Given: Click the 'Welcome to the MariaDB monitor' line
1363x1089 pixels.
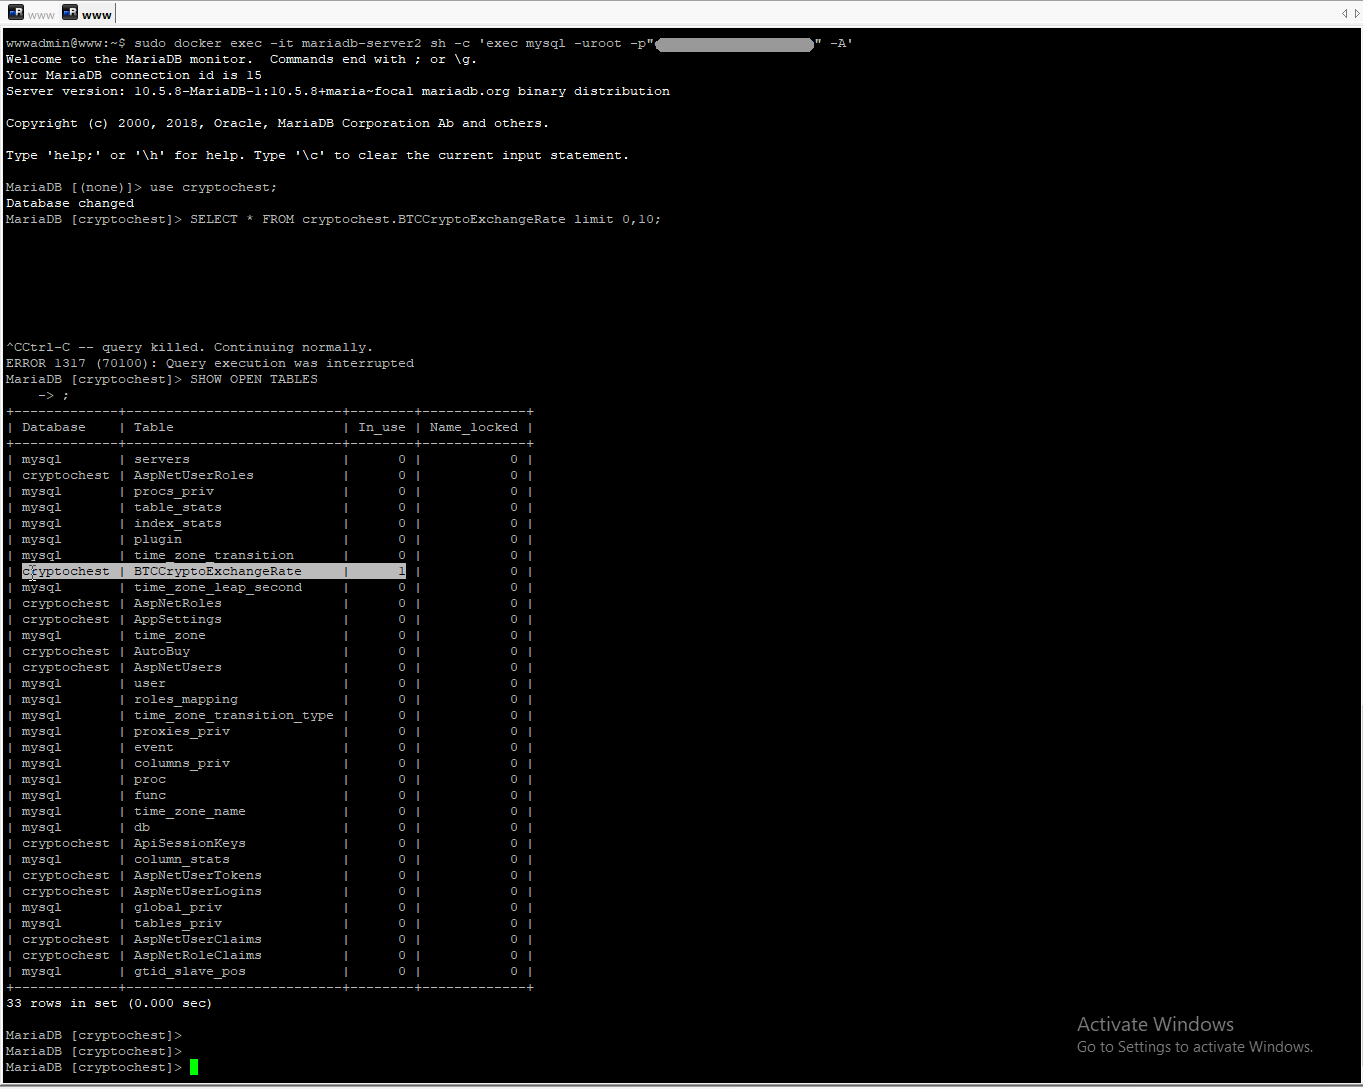Looking at the screenshot, I should (242, 59).
